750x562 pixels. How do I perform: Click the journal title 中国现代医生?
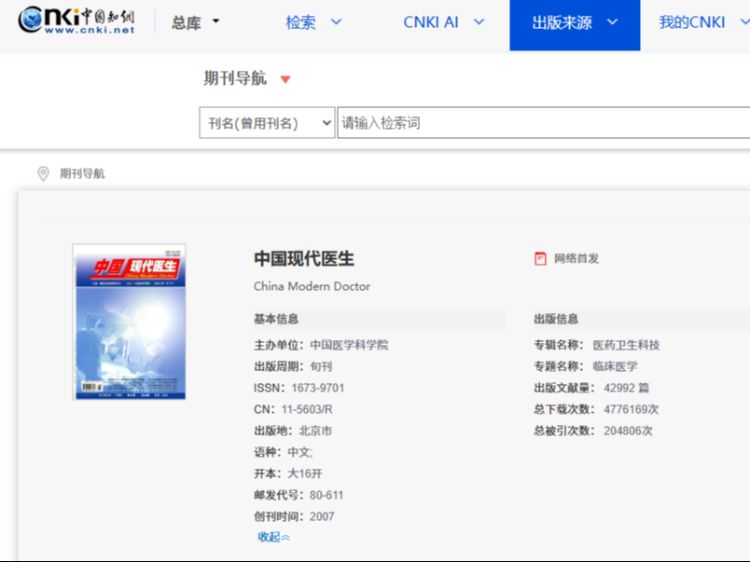(304, 259)
